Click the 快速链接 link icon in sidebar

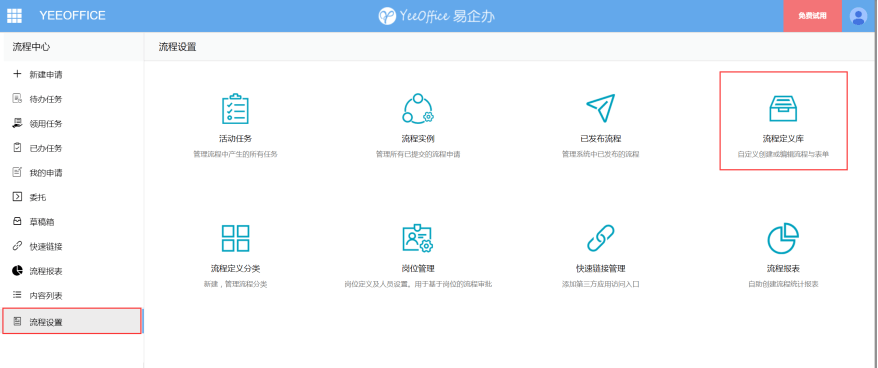point(17,246)
